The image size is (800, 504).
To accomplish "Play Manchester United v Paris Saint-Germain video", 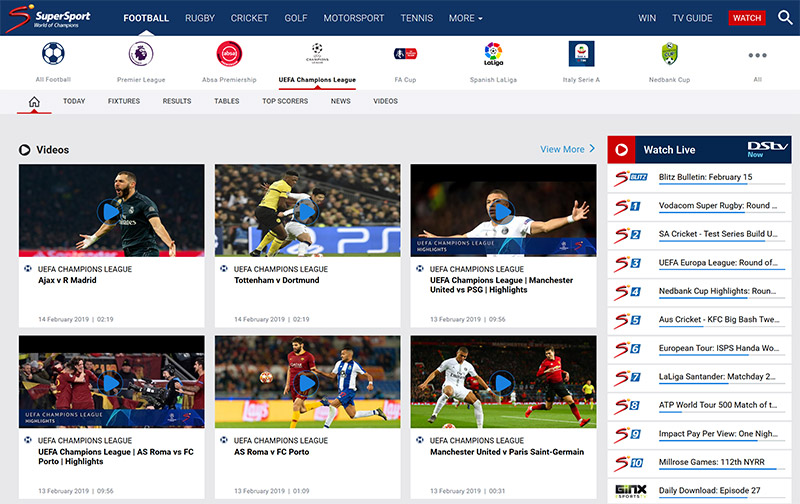I will pos(503,382).
